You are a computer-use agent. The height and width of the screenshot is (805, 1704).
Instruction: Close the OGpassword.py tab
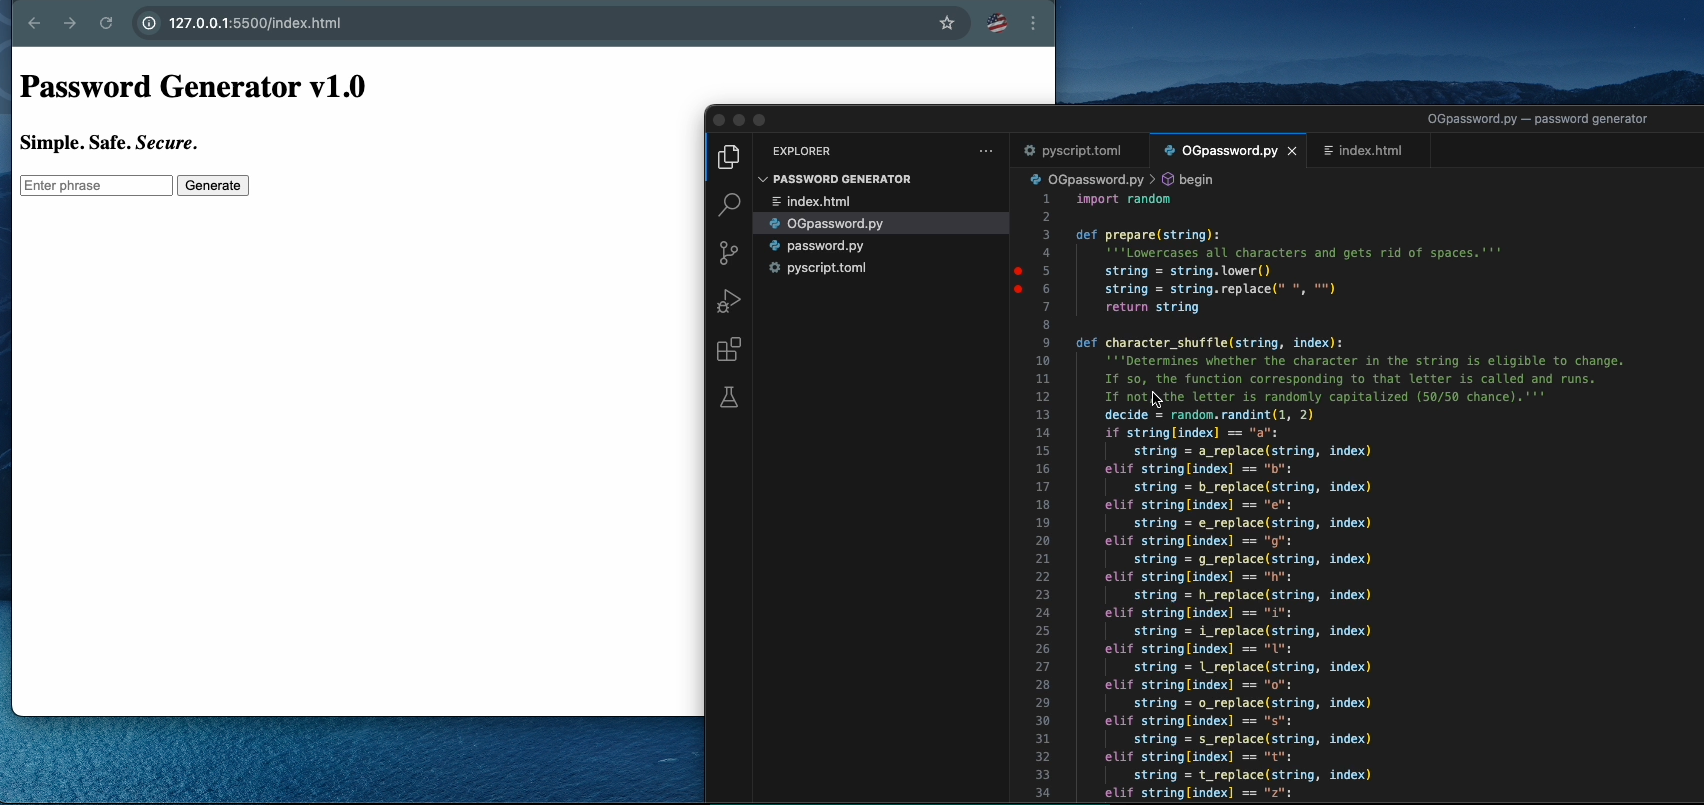pos(1292,151)
